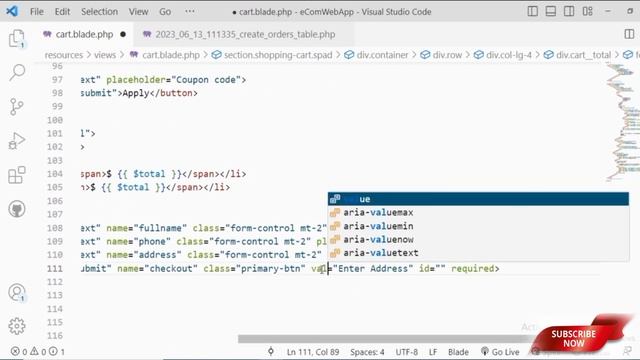Open the Source Control view
Screen dimensions: 640x360
click(16, 107)
